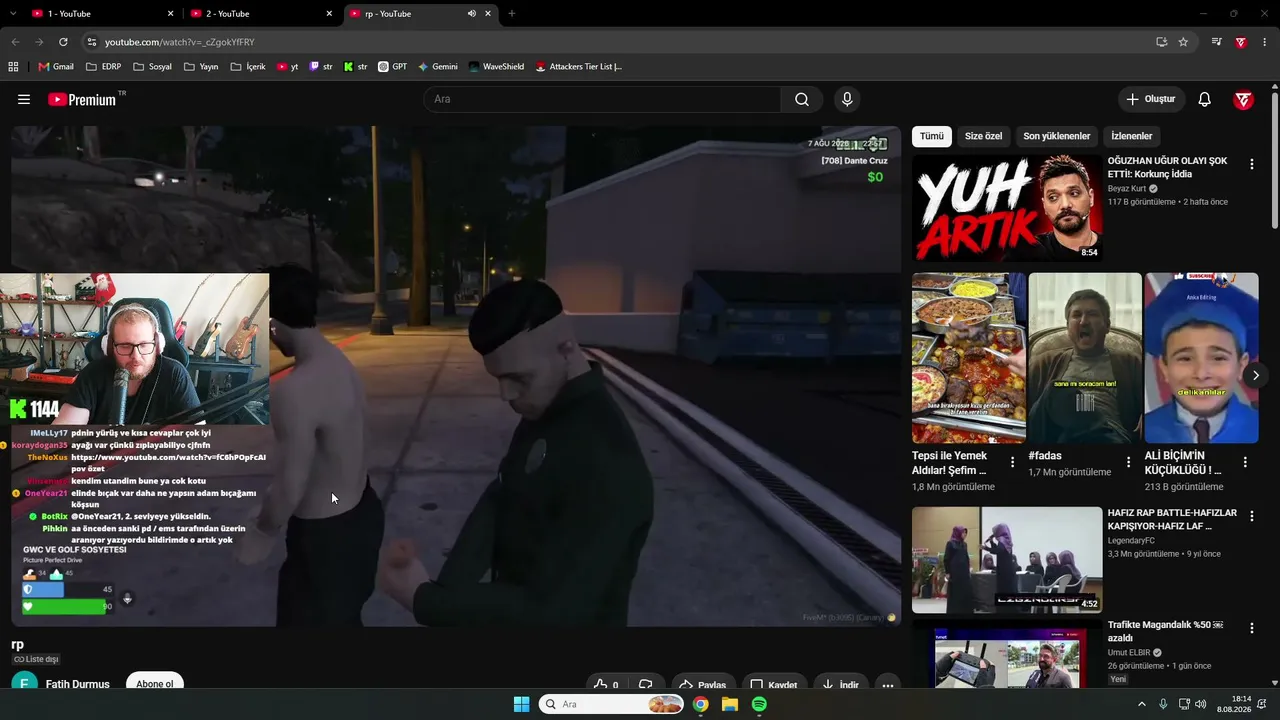
Task: Open Fatih Durmus channel link
Action: (78, 685)
